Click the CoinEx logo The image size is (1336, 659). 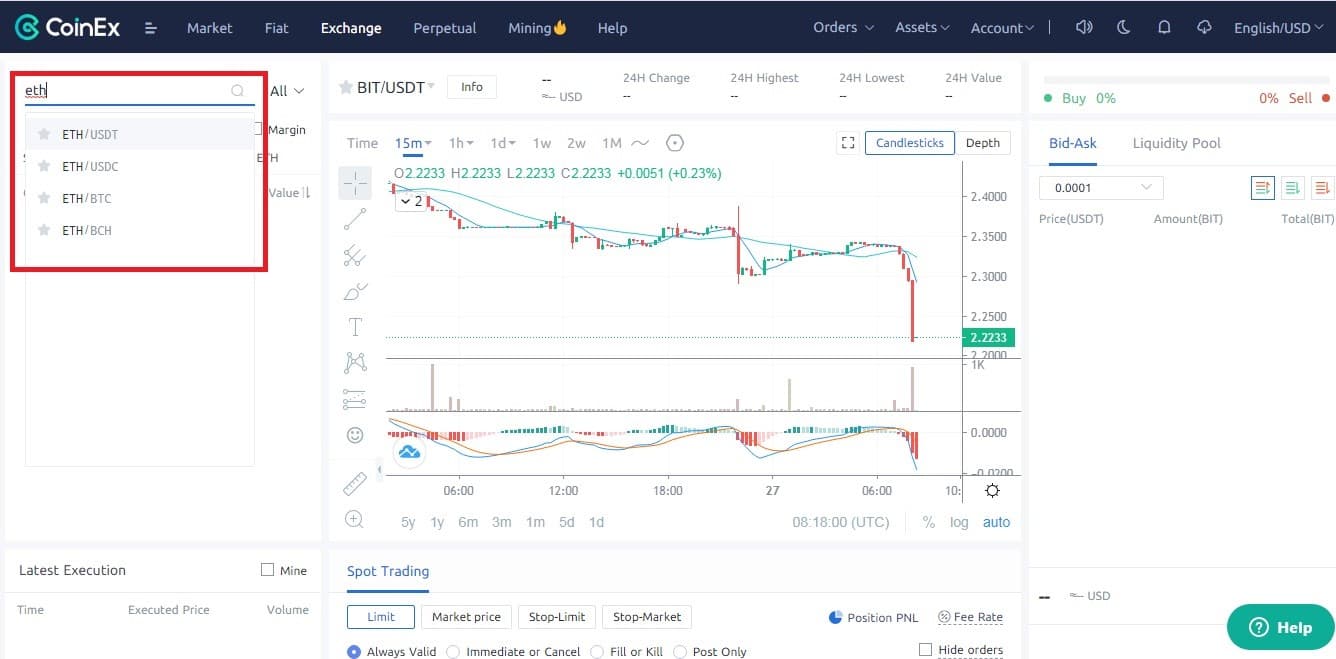[x=68, y=27]
